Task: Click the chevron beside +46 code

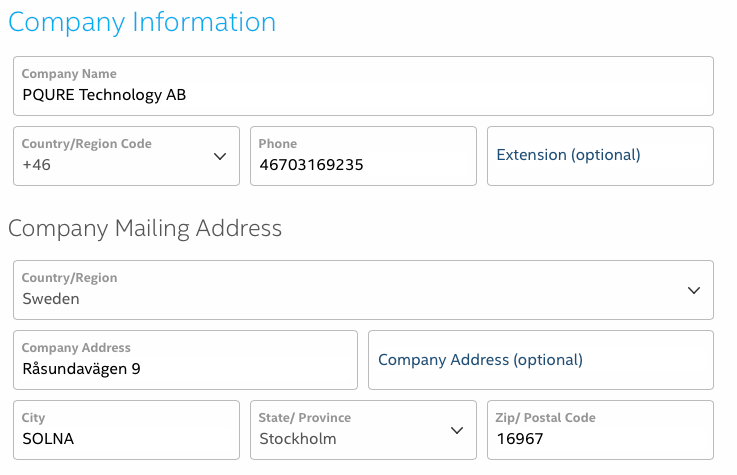Action: click(220, 156)
